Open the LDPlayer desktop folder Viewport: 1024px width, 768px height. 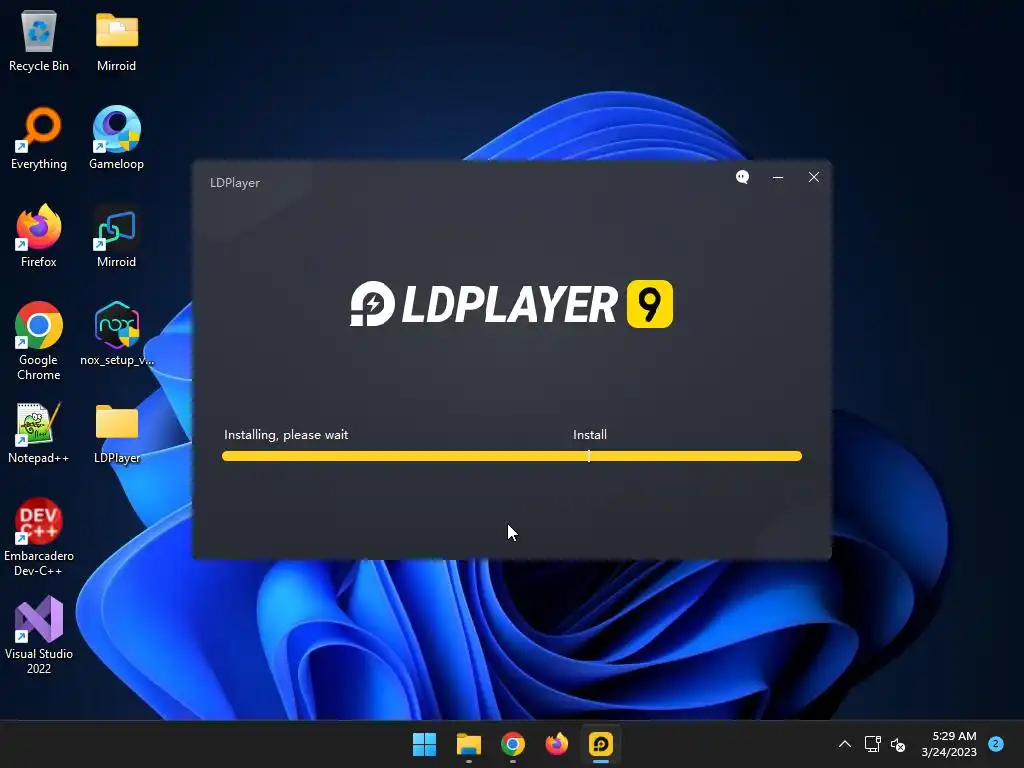click(x=116, y=433)
